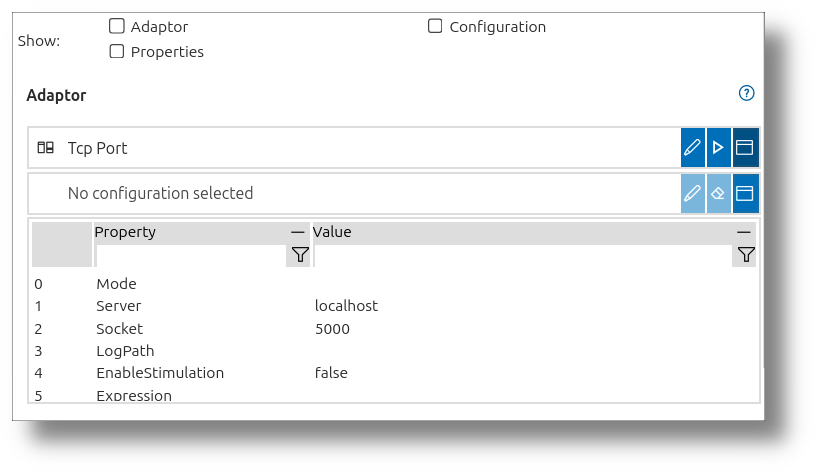Tick the Properties checkbox

[x=117, y=51]
